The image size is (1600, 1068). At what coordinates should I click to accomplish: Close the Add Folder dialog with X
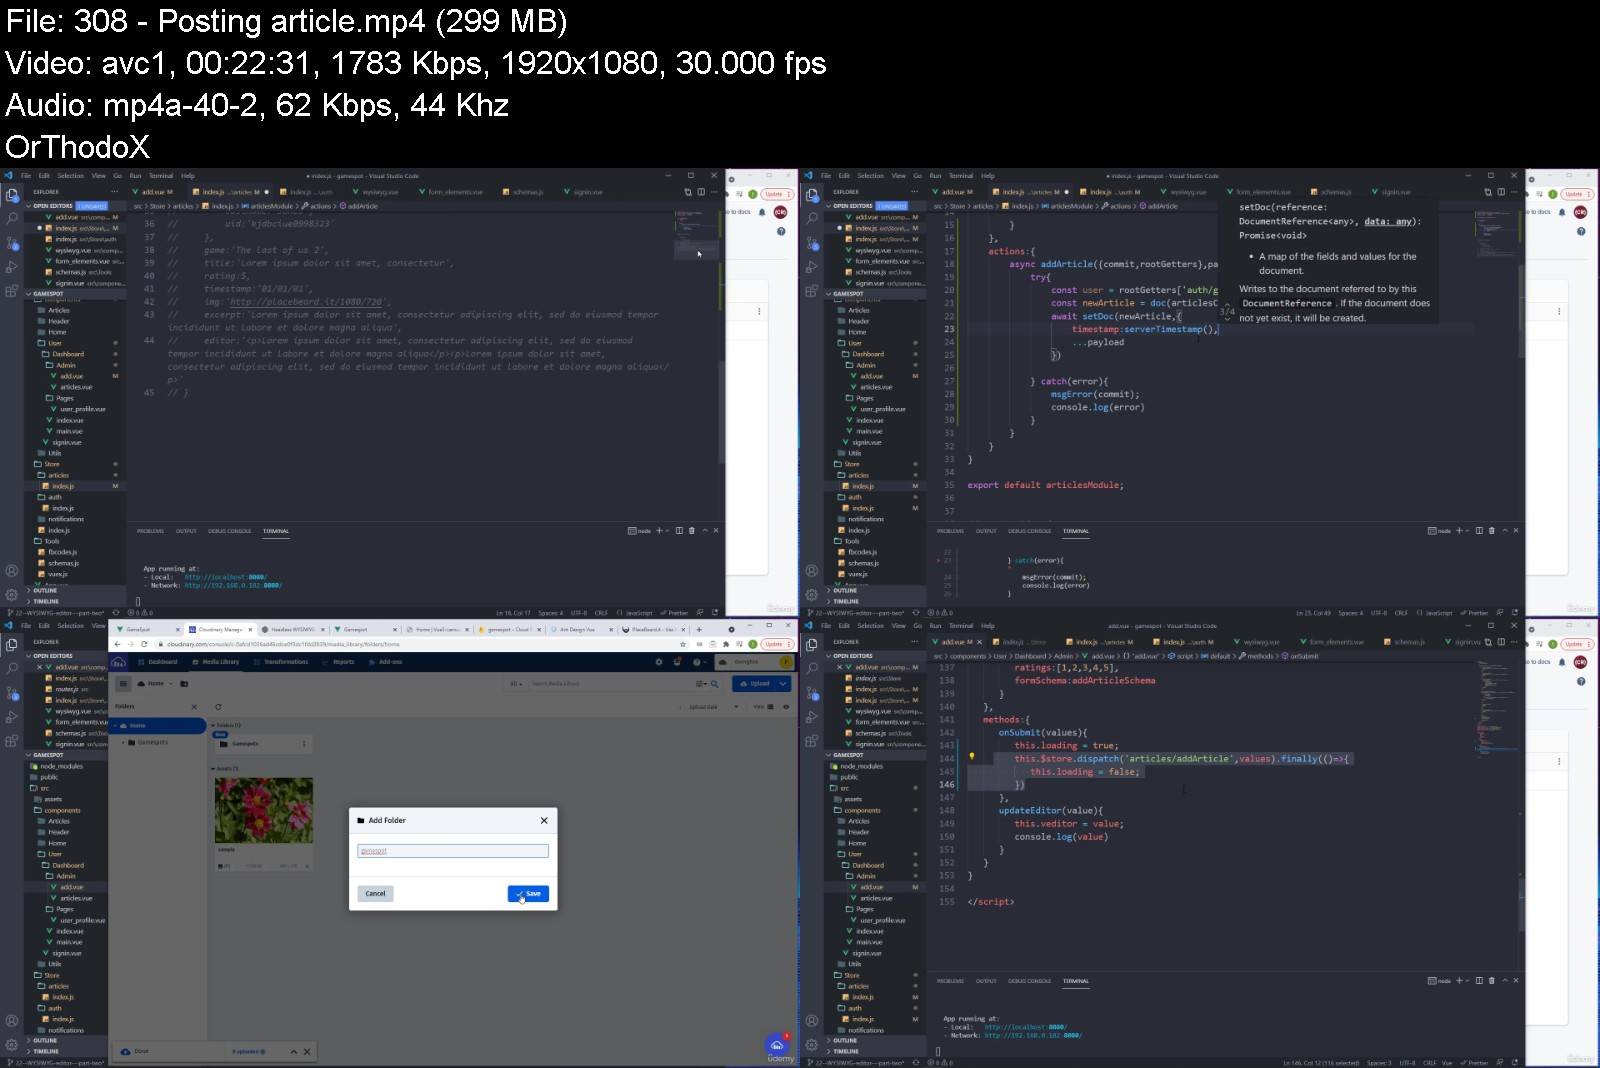point(544,820)
